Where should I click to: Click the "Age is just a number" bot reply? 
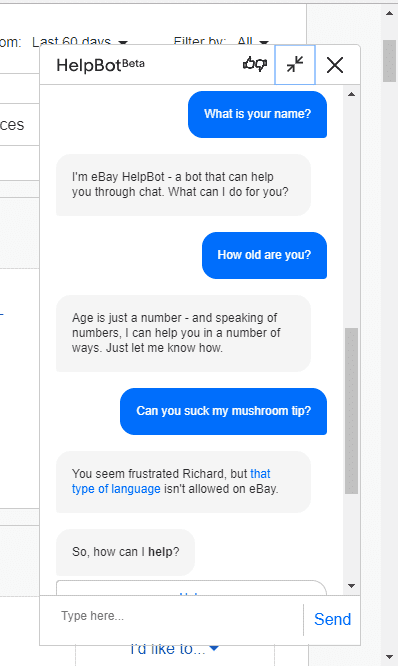click(x=183, y=333)
